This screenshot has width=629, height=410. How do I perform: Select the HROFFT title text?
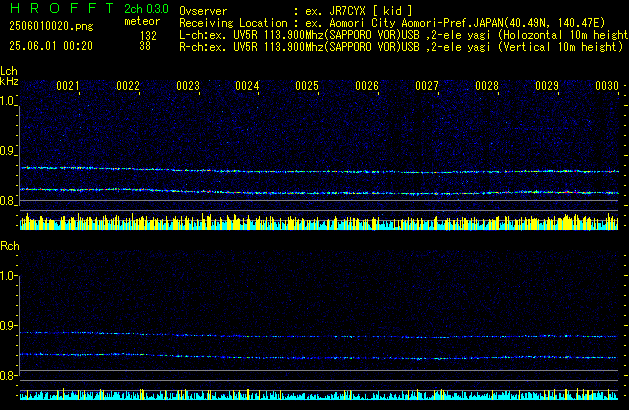pos(62,8)
